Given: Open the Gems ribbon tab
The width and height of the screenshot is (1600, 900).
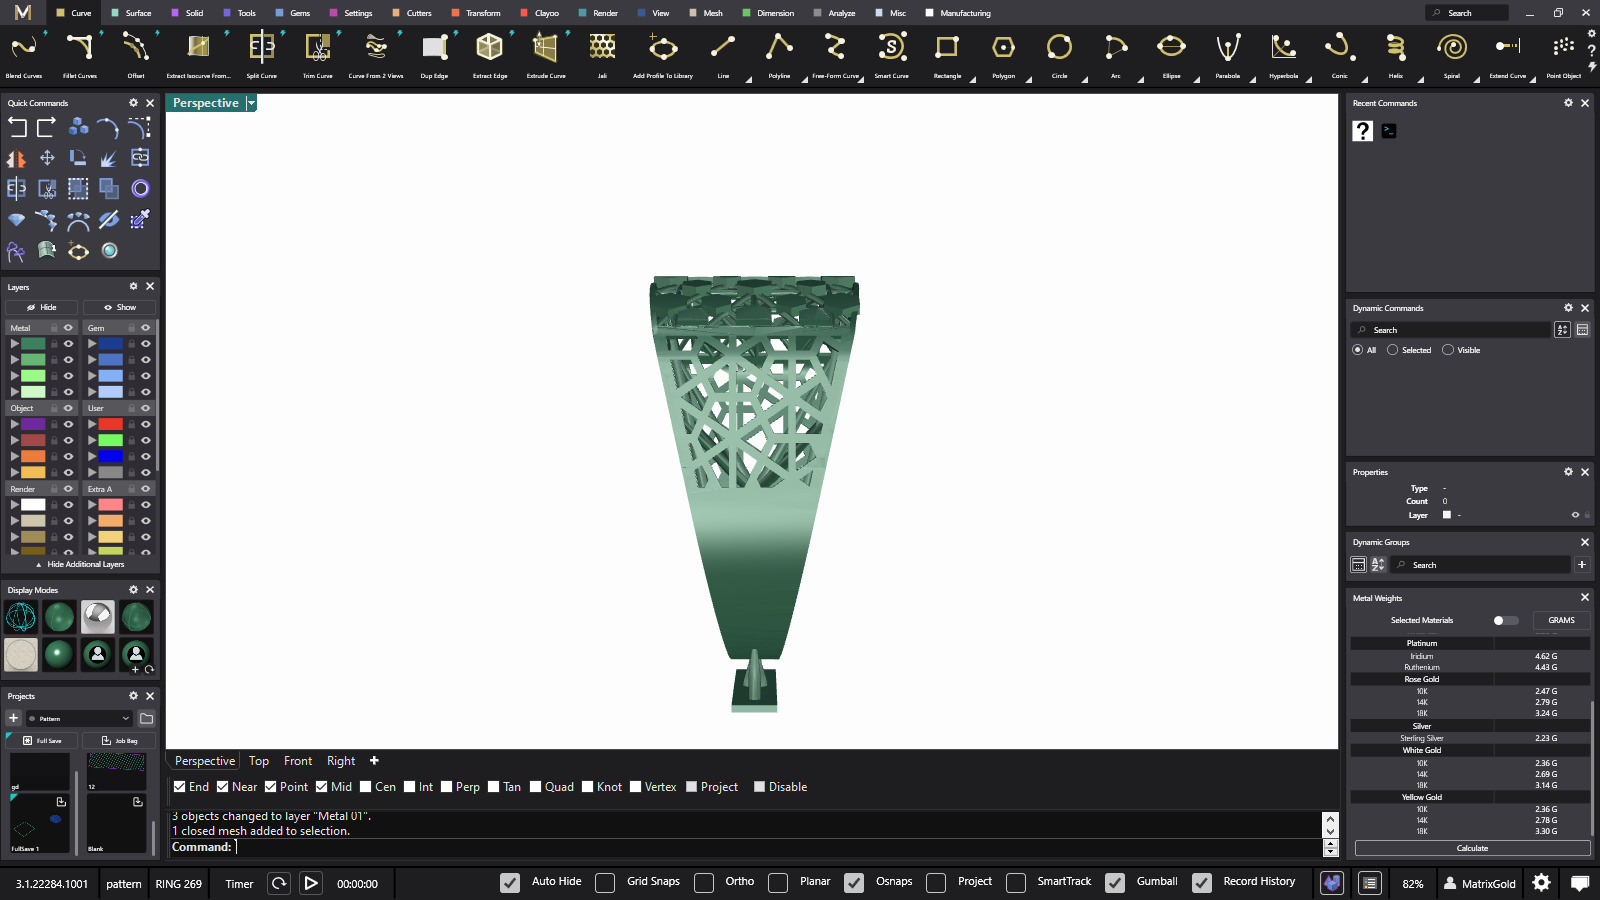Looking at the screenshot, I should pos(293,13).
